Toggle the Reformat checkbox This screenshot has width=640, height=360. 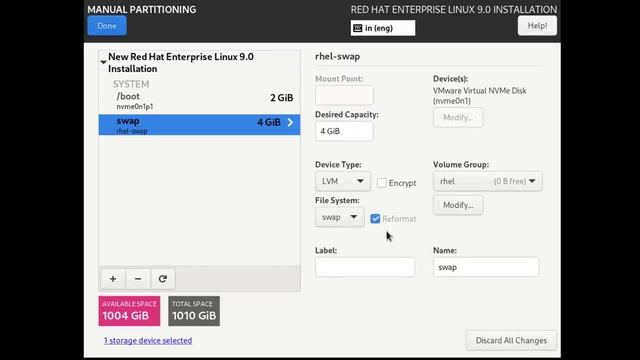(x=375, y=219)
